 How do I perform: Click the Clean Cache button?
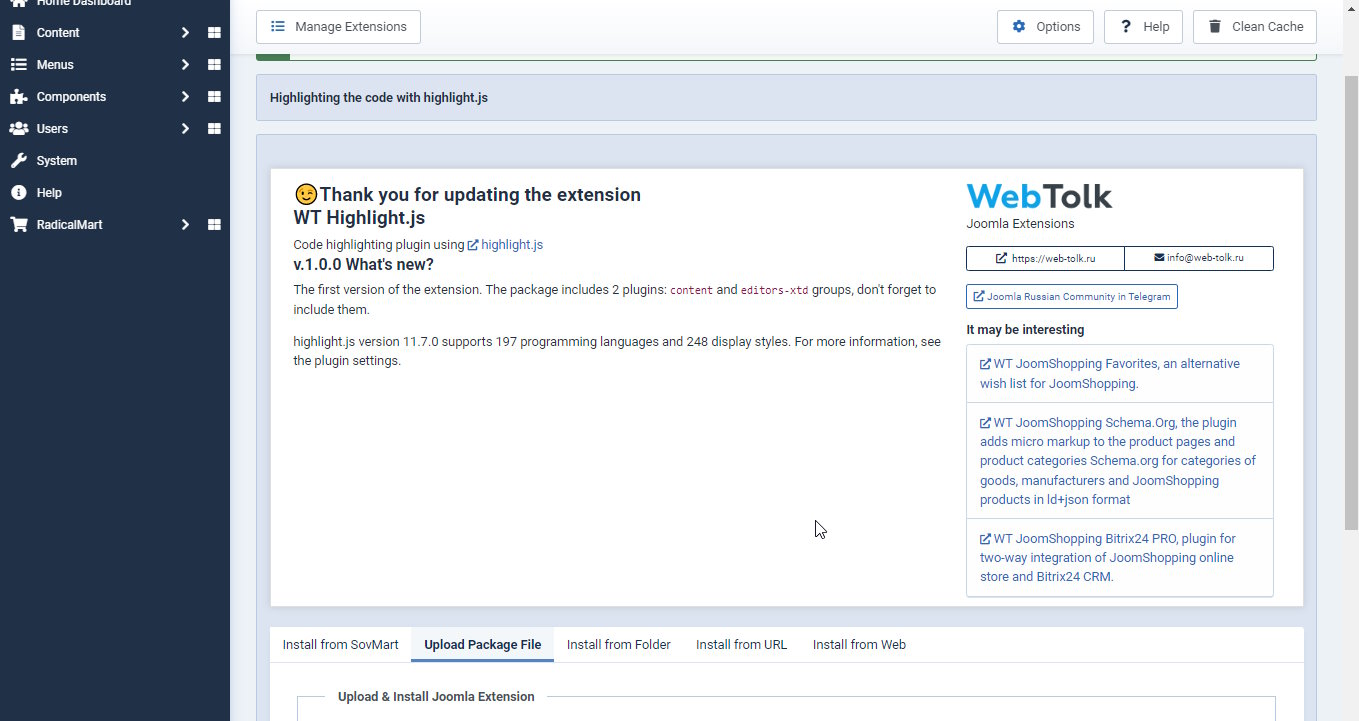point(1255,27)
